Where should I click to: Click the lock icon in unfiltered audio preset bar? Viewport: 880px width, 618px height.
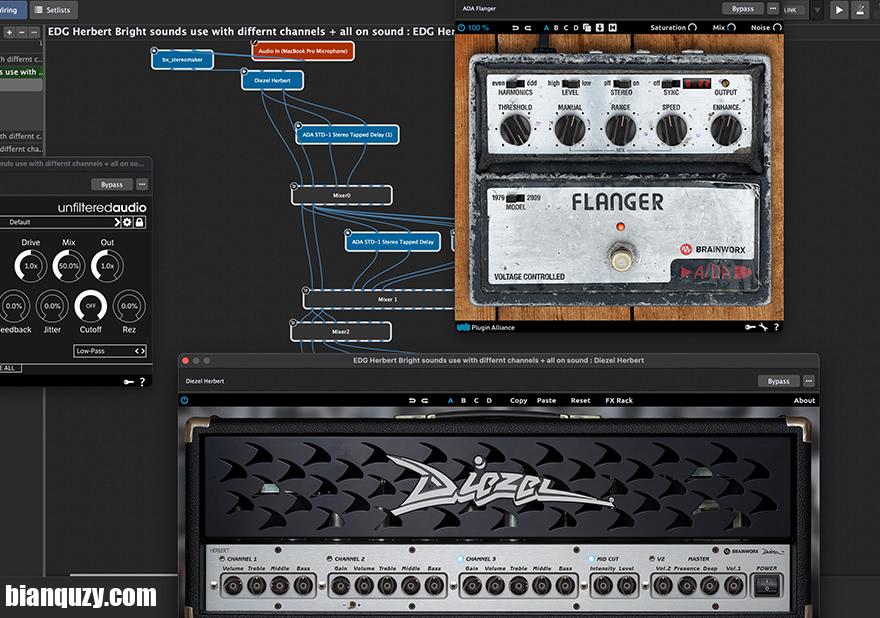tap(139, 222)
